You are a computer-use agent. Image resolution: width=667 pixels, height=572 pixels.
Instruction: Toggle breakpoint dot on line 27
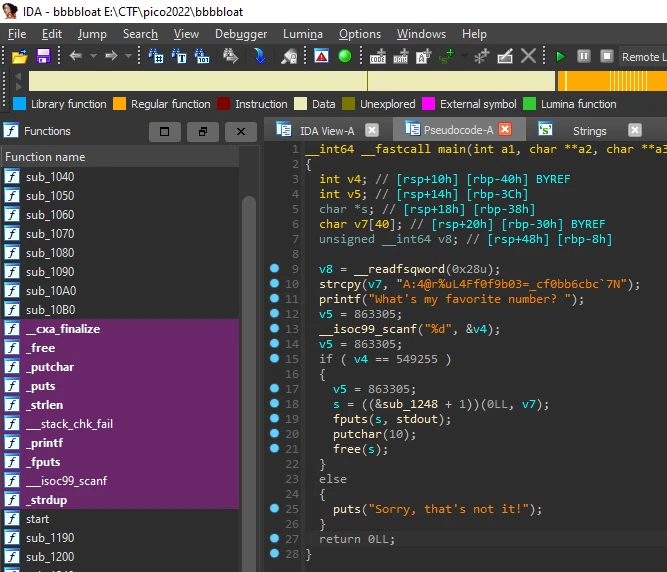[274, 538]
